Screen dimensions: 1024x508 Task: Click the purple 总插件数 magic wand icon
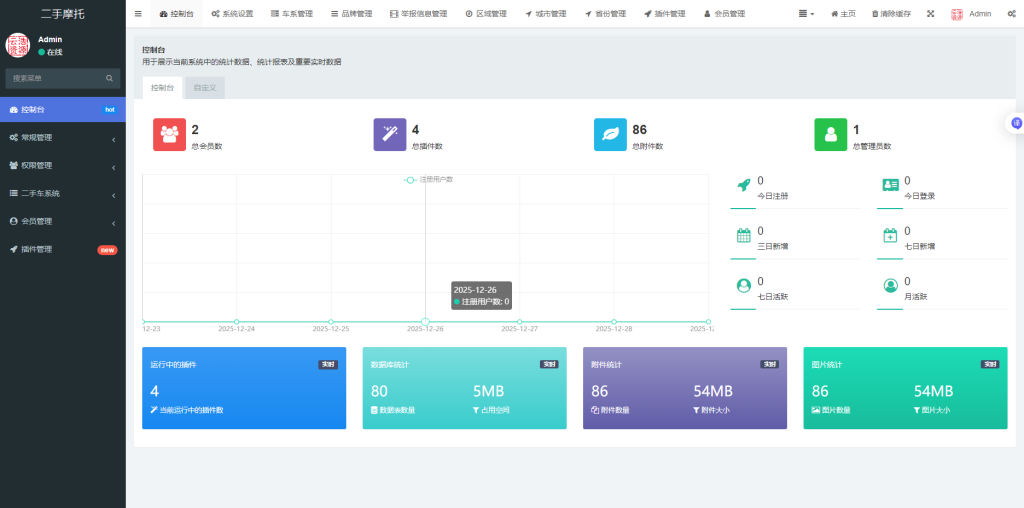coord(389,135)
